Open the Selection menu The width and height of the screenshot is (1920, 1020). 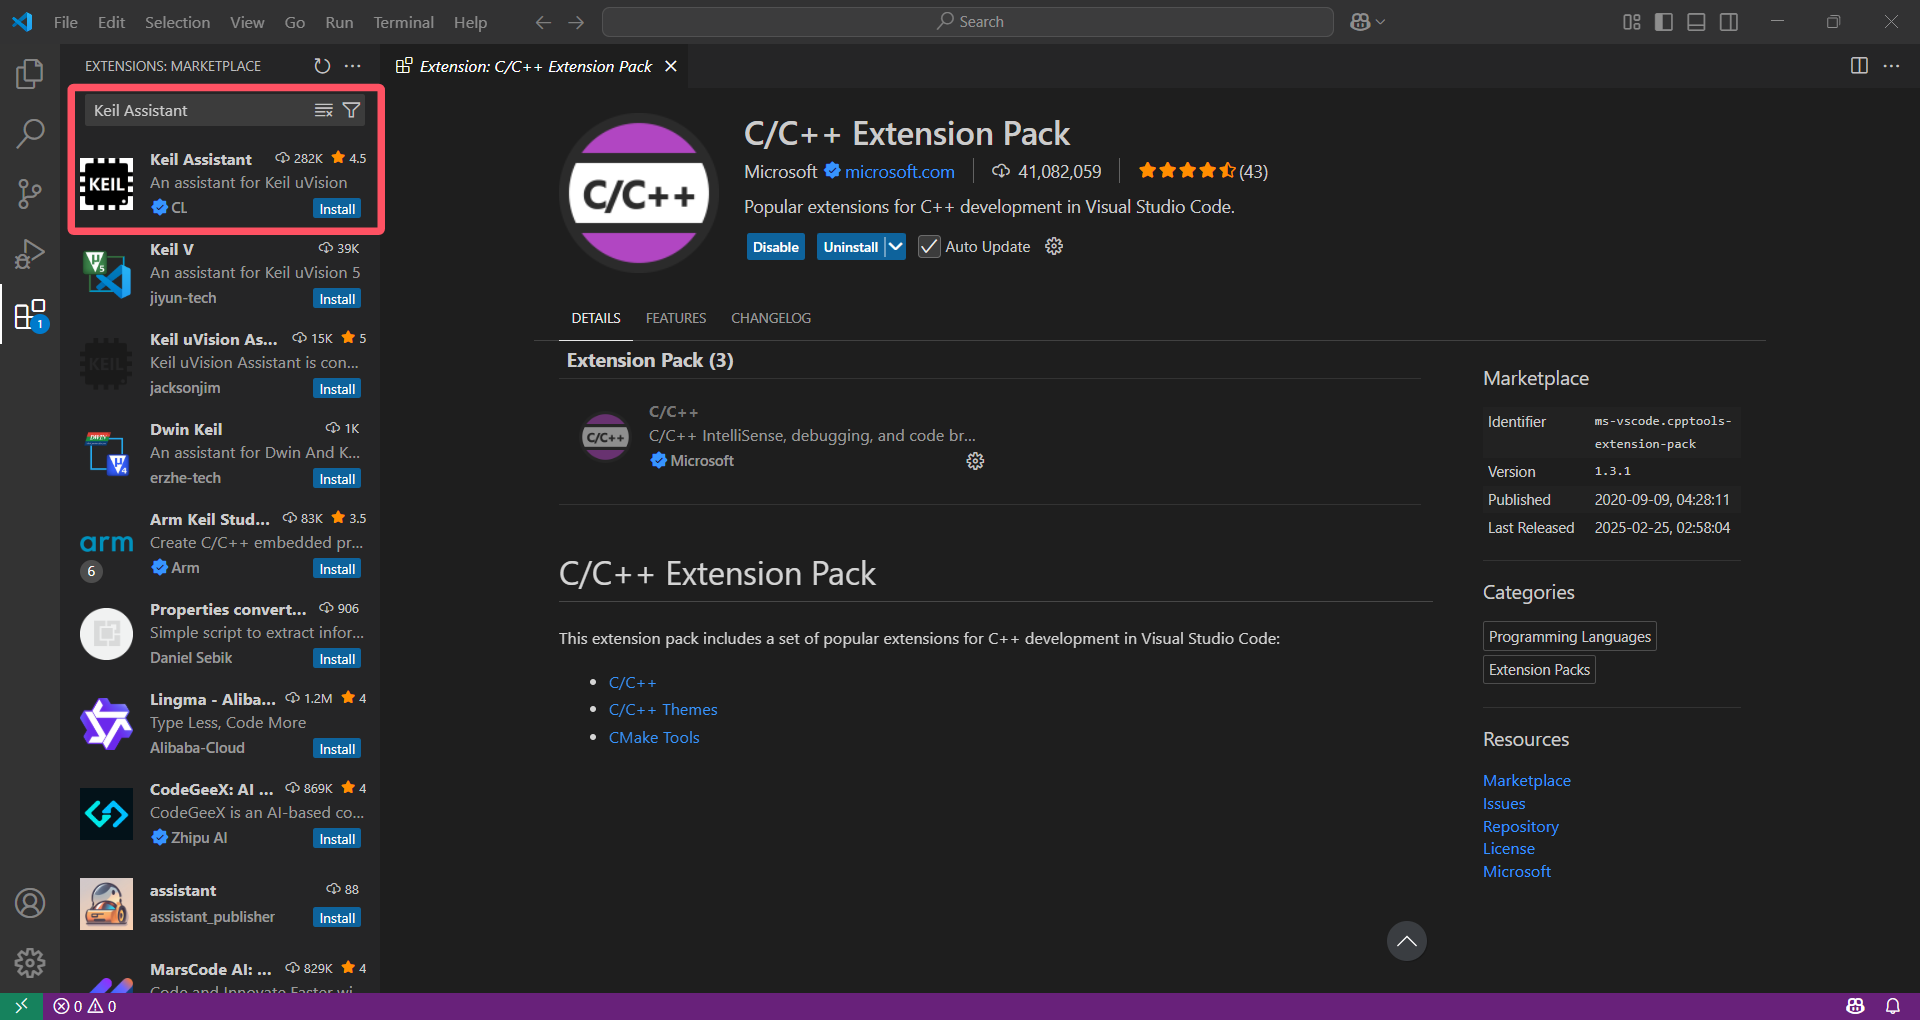pyautogui.click(x=177, y=22)
